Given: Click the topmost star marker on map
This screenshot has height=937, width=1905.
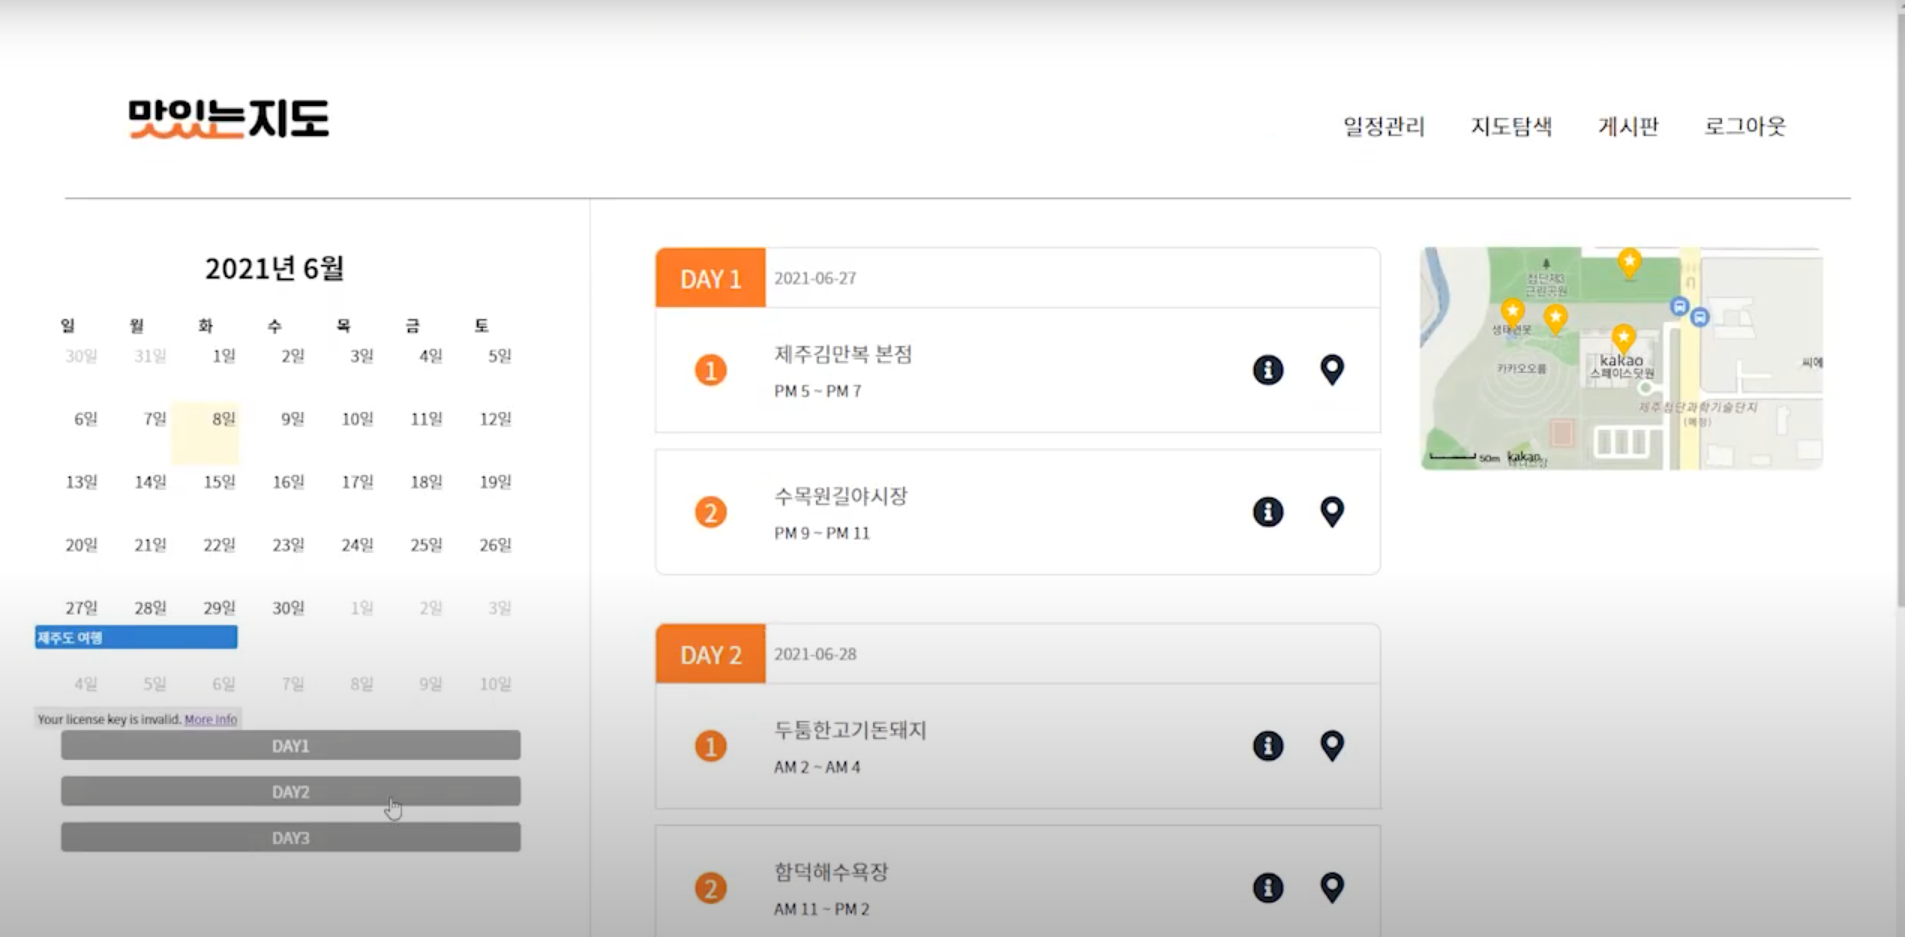Looking at the screenshot, I should click(1630, 263).
